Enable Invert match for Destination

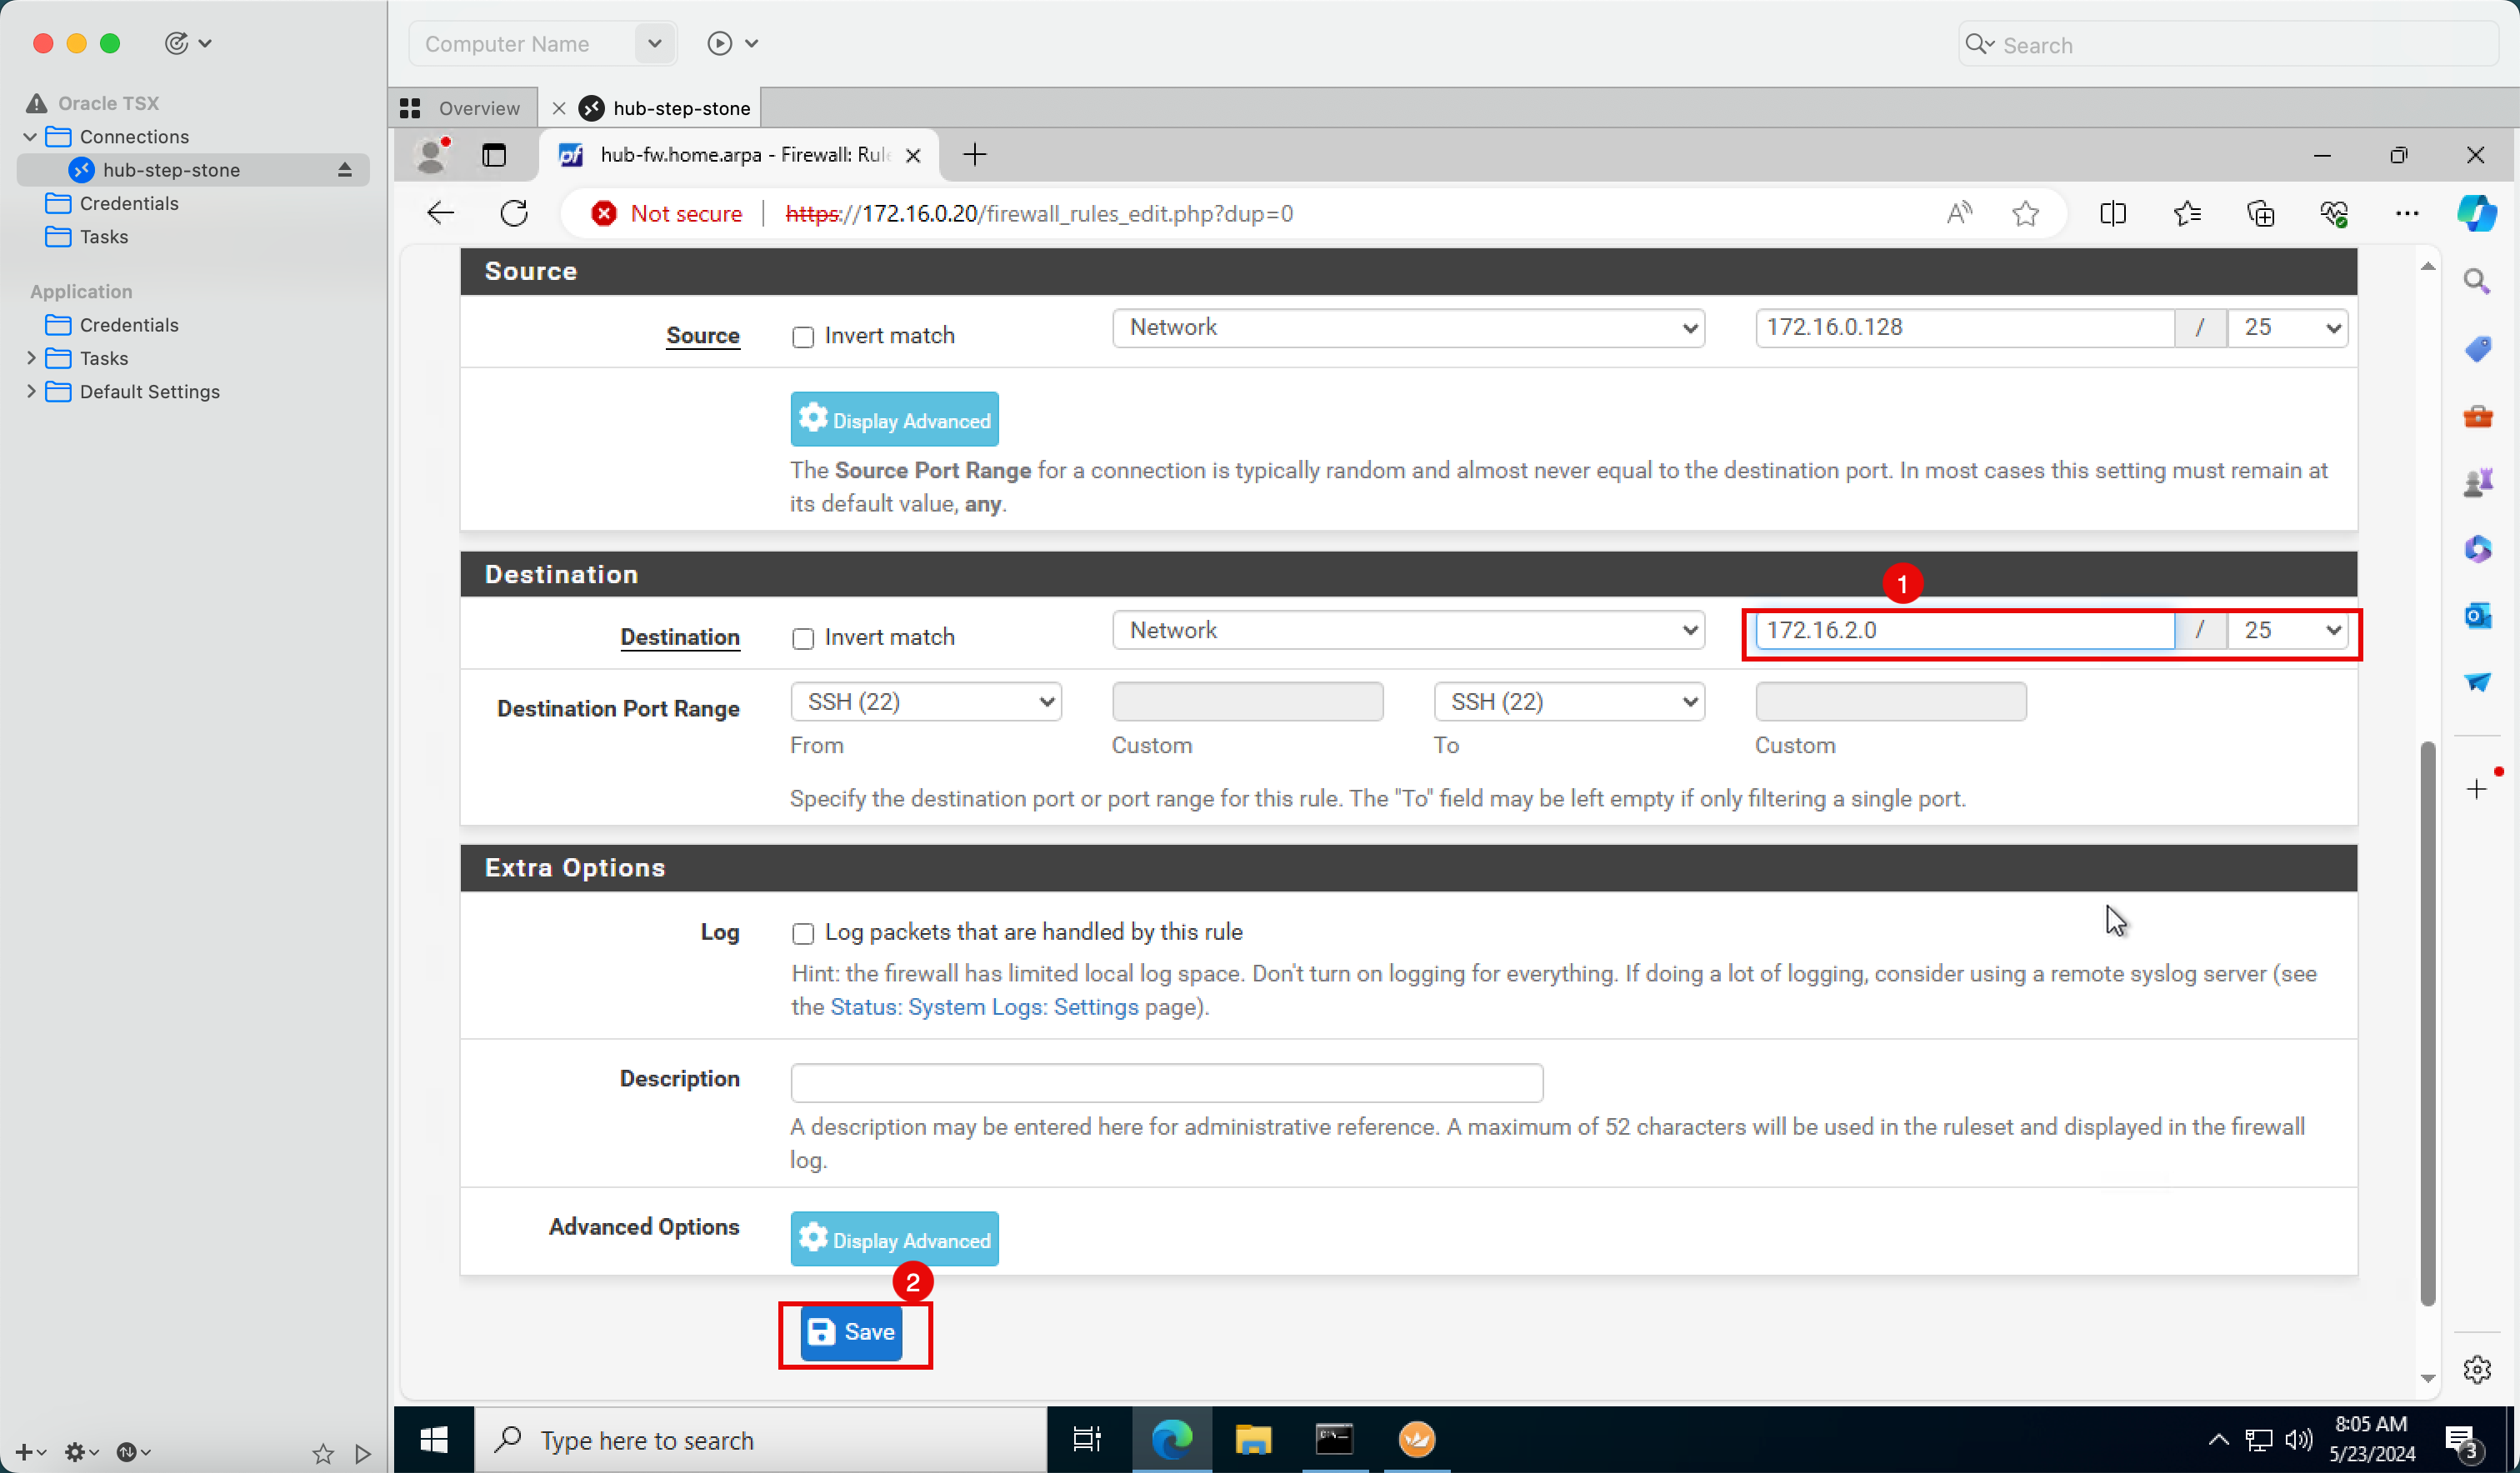click(803, 639)
